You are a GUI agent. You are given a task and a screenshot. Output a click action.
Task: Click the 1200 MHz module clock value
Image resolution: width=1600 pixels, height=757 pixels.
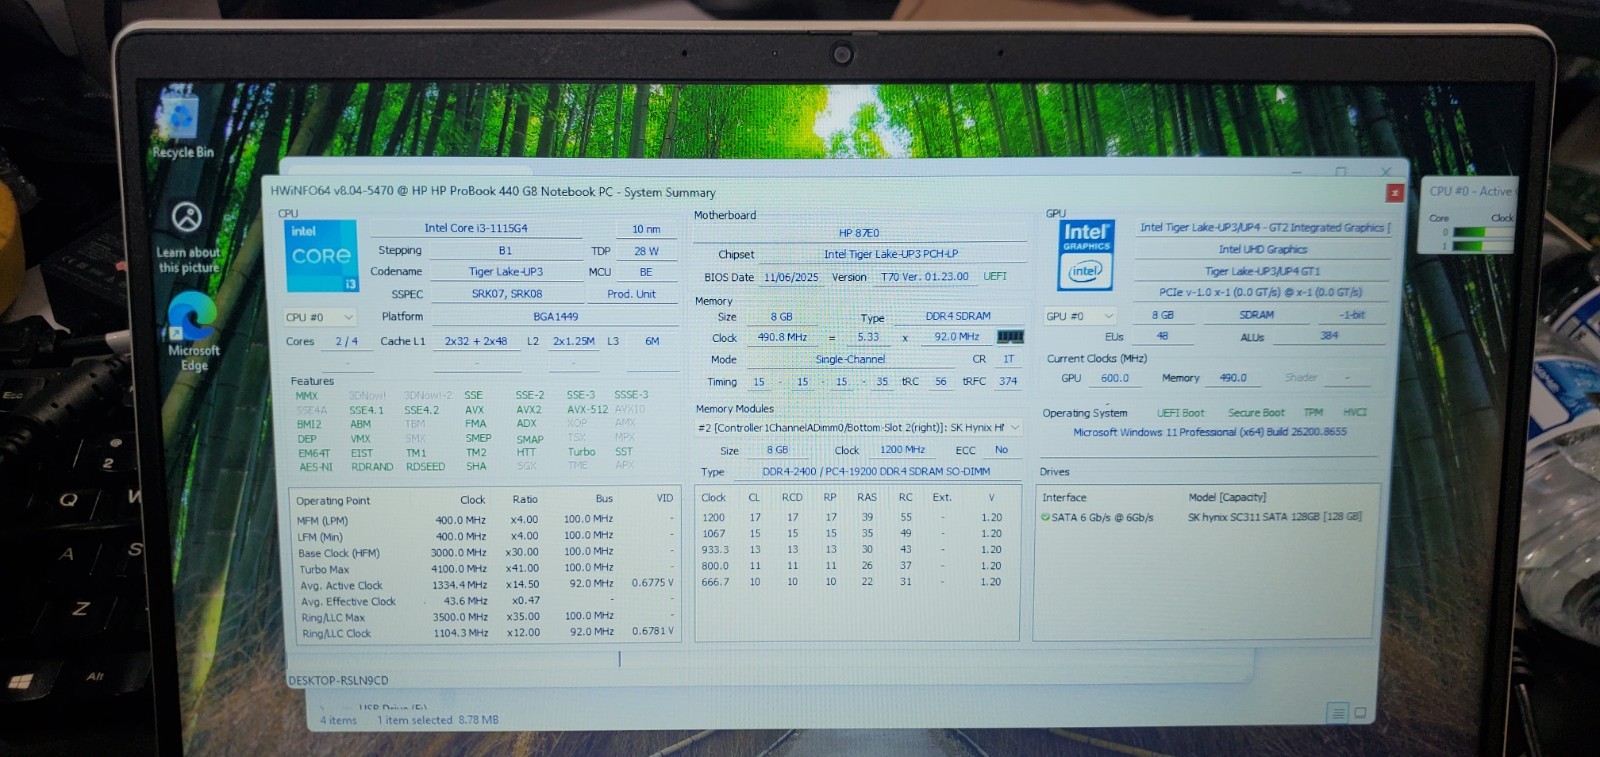(902, 450)
